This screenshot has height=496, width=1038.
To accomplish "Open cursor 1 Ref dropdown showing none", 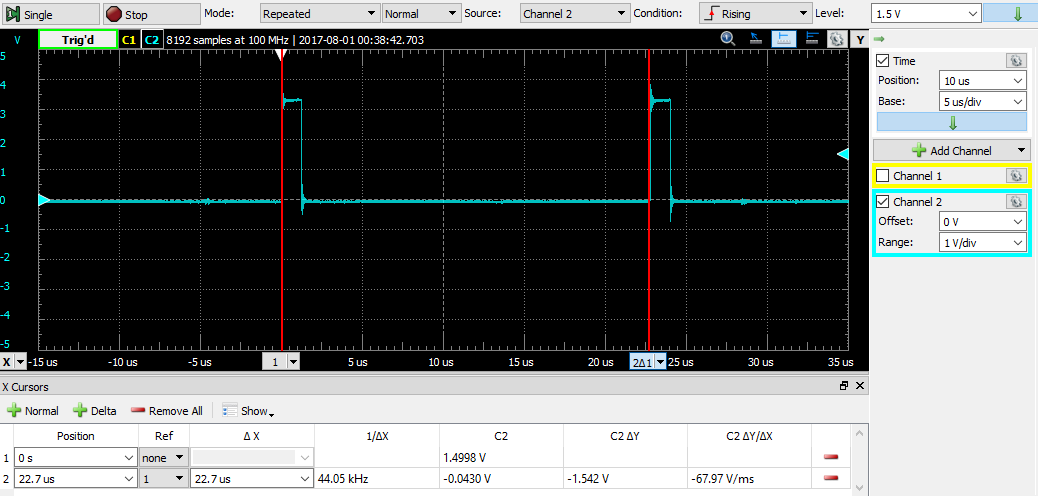I will (163, 458).
